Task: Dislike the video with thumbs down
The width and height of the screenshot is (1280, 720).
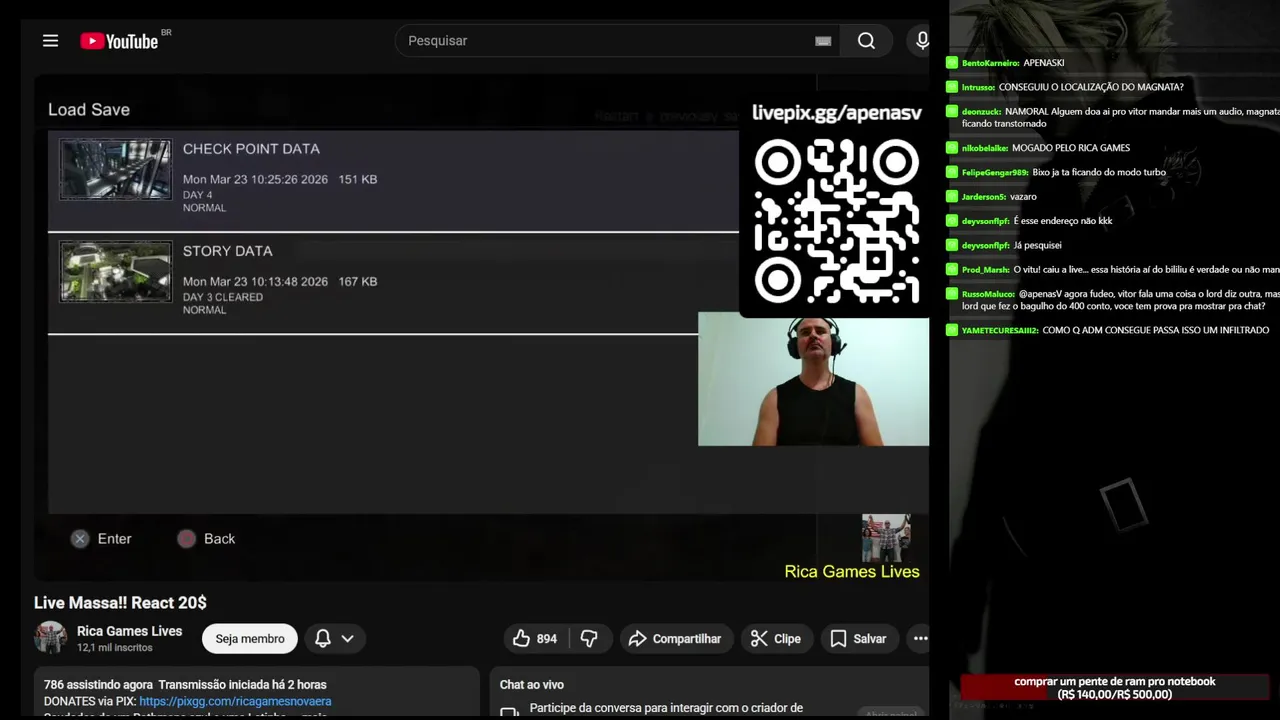Action: pyautogui.click(x=589, y=639)
